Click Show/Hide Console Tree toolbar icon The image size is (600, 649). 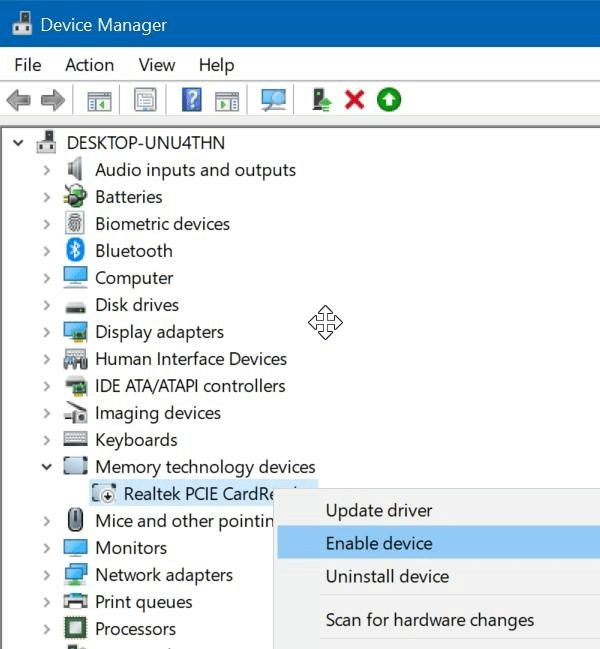click(x=99, y=100)
